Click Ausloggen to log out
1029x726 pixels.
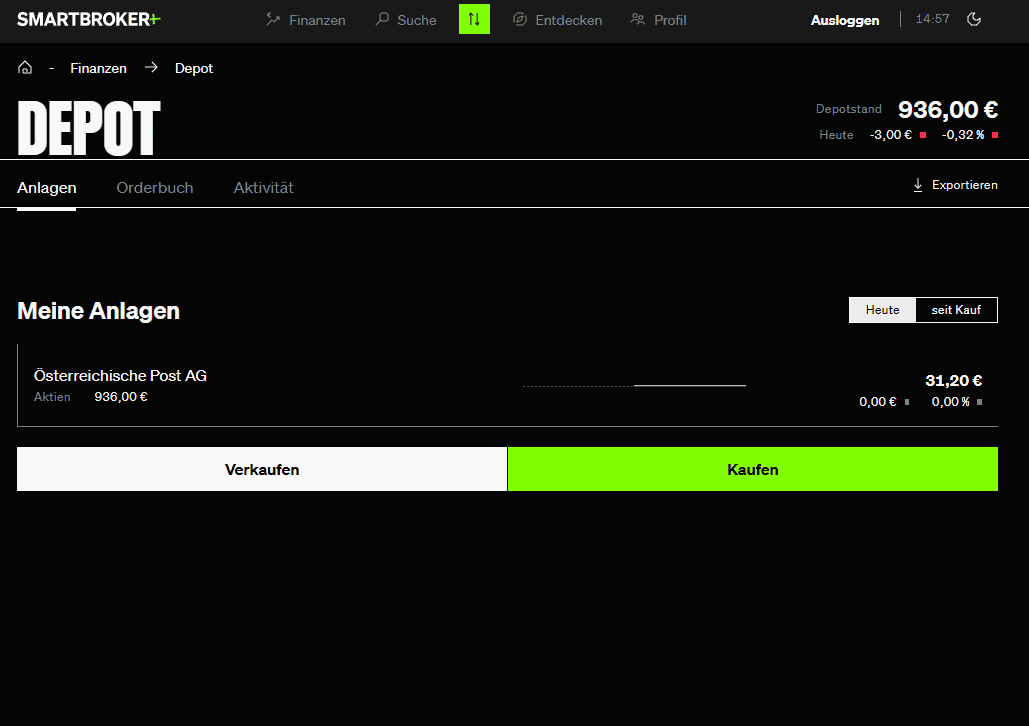[x=845, y=20]
